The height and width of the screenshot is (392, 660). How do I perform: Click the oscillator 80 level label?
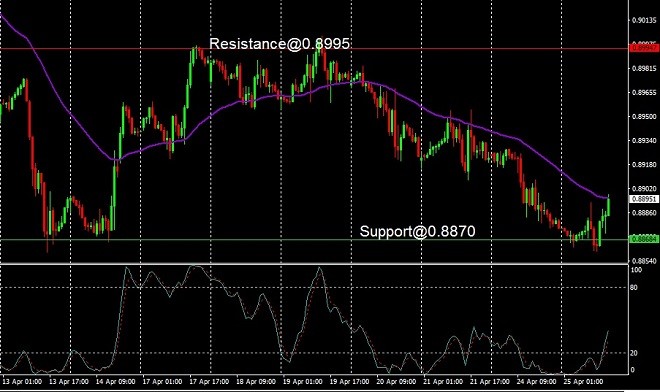pyautogui.click(x=634, y=288)
